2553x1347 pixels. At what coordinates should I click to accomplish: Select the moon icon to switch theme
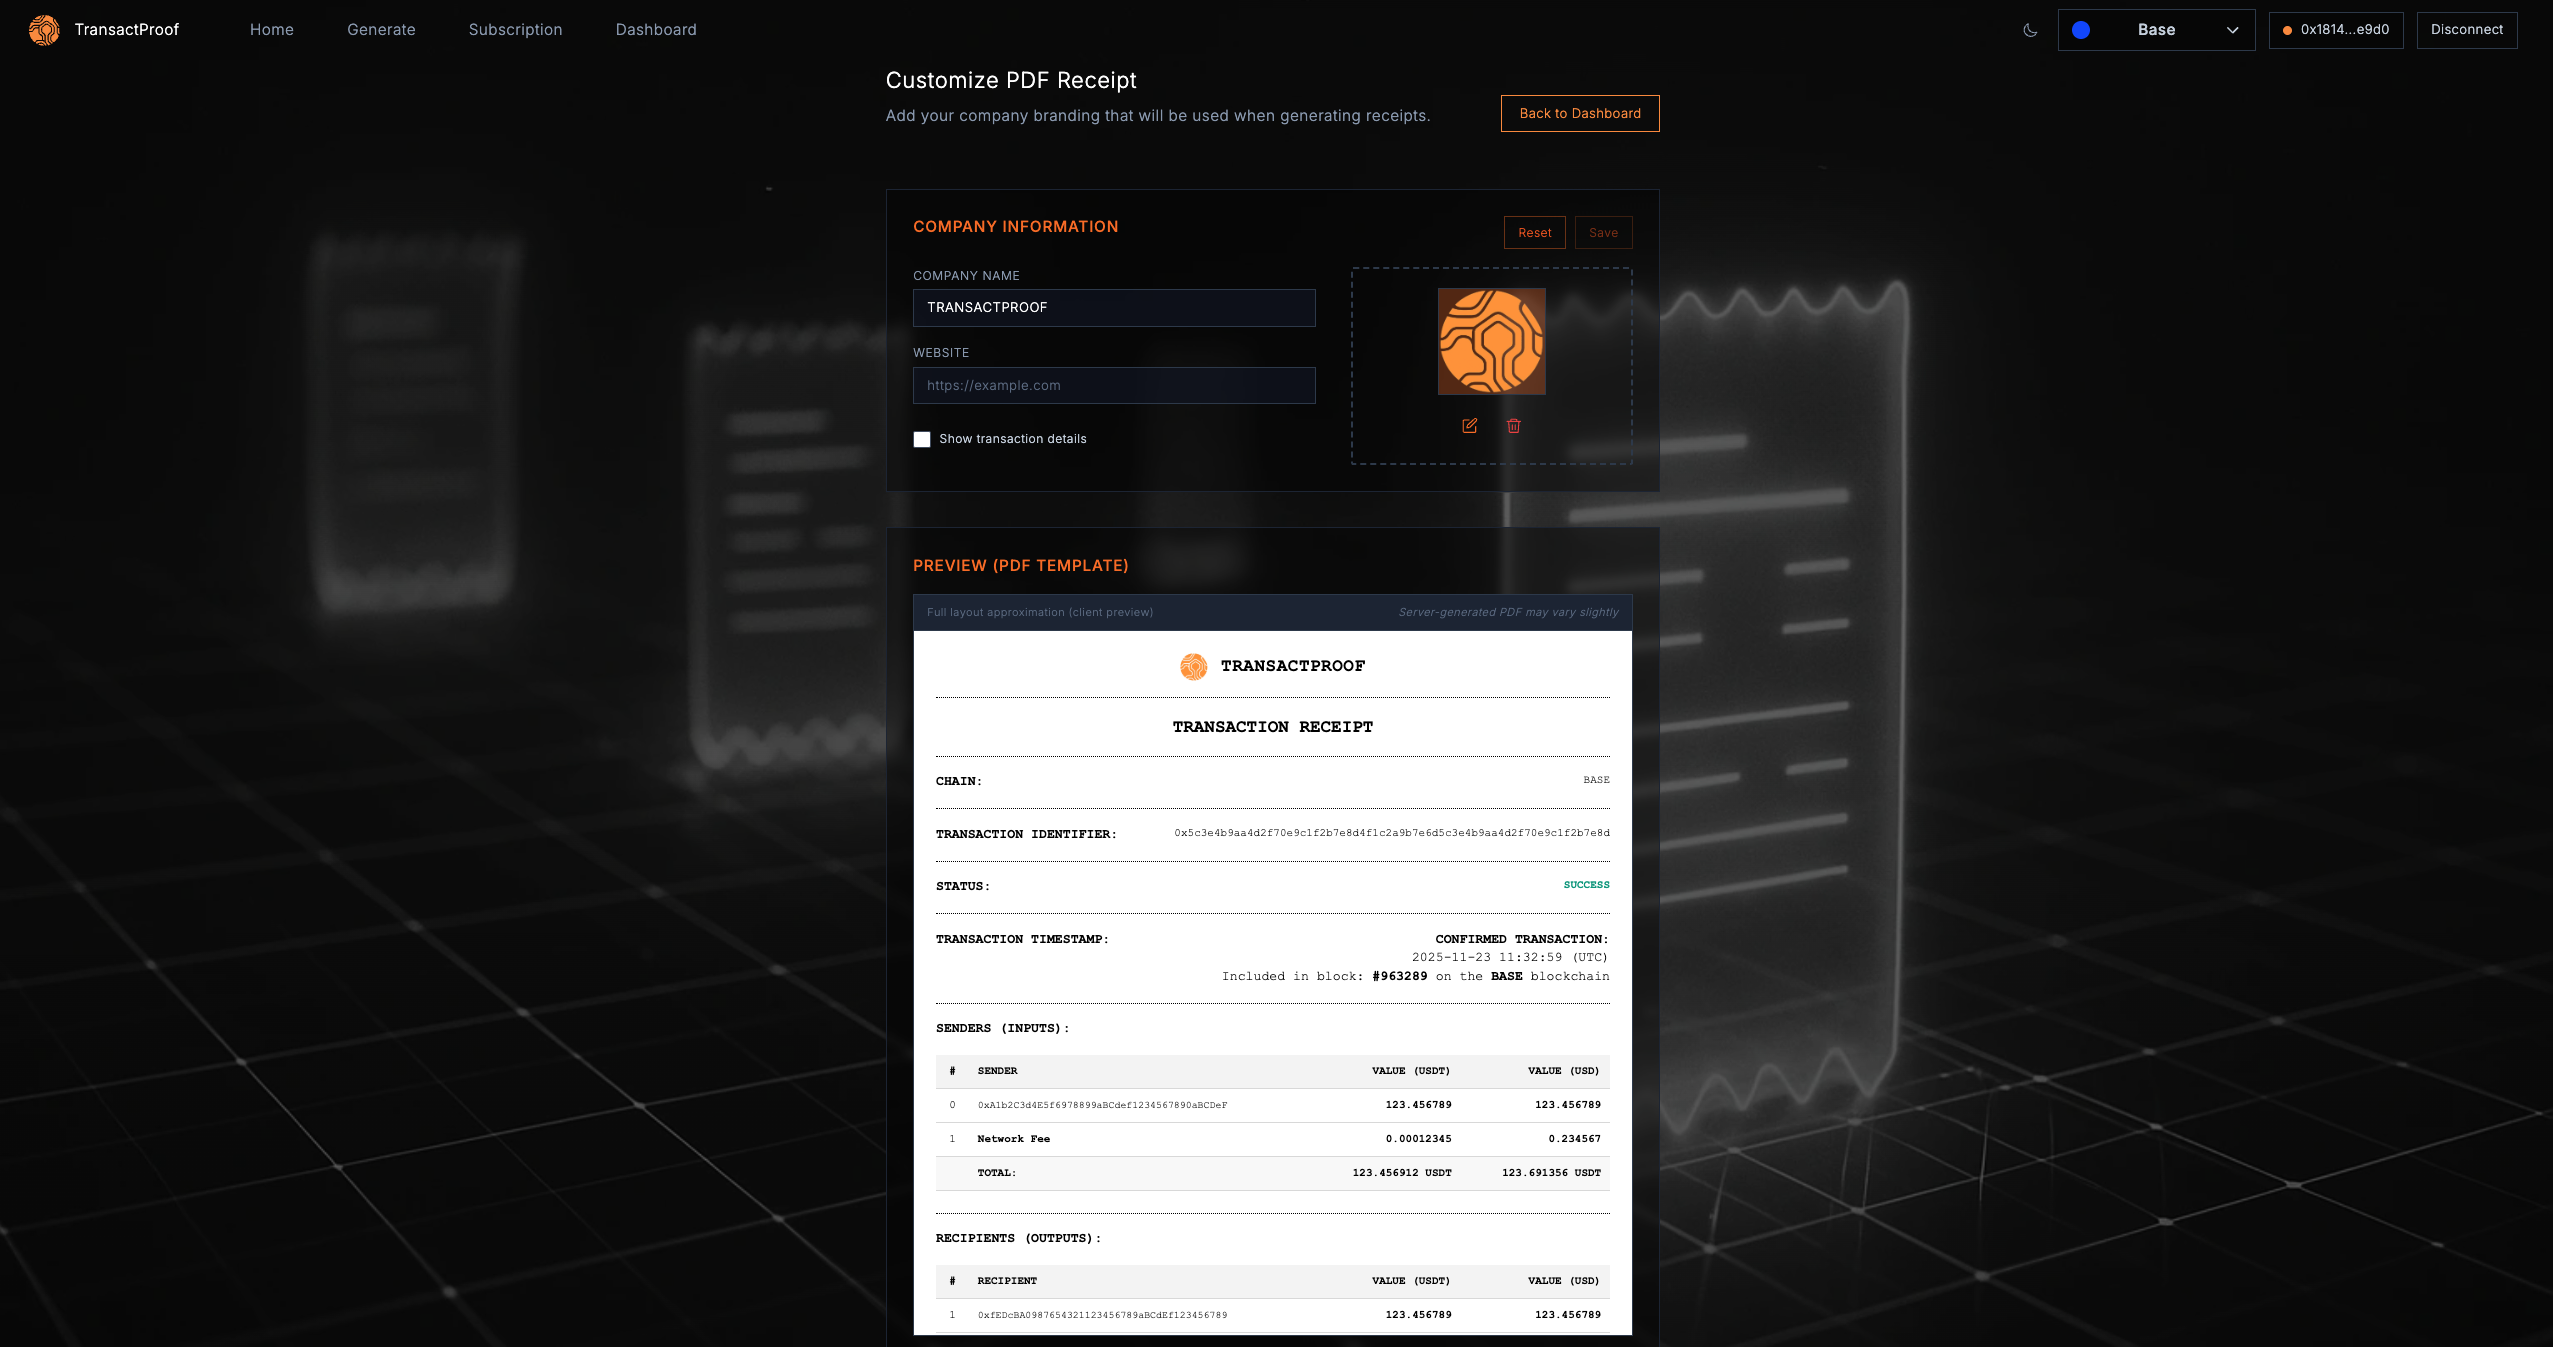pos(2030,30)
